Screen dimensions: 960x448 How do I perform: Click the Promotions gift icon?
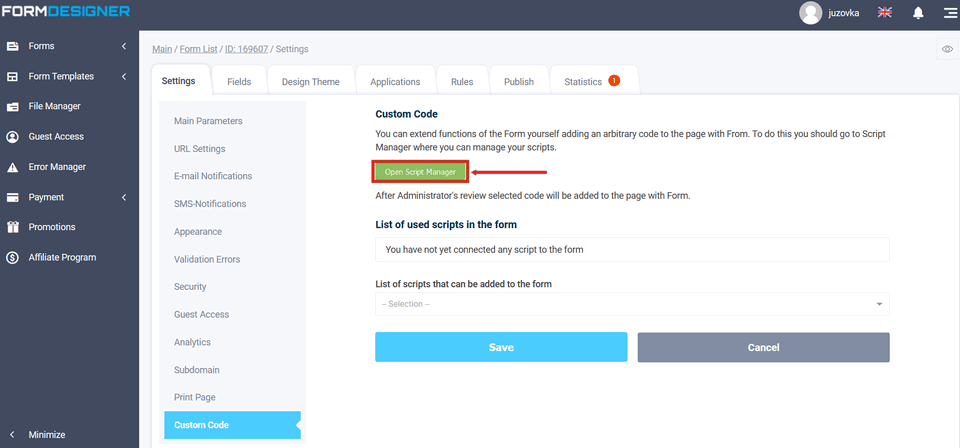tap(13, 227)
